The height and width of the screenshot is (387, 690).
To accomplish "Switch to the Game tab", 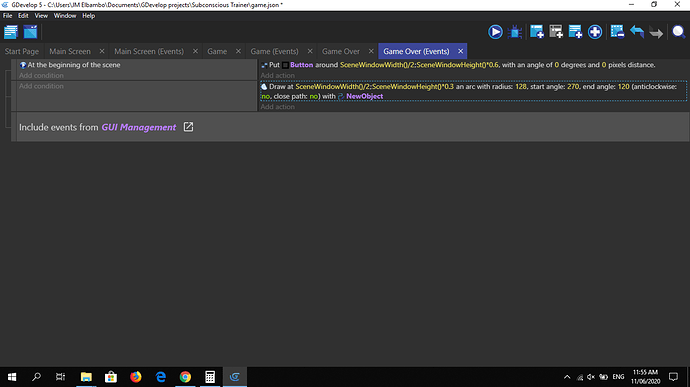I will coord(217,51).
